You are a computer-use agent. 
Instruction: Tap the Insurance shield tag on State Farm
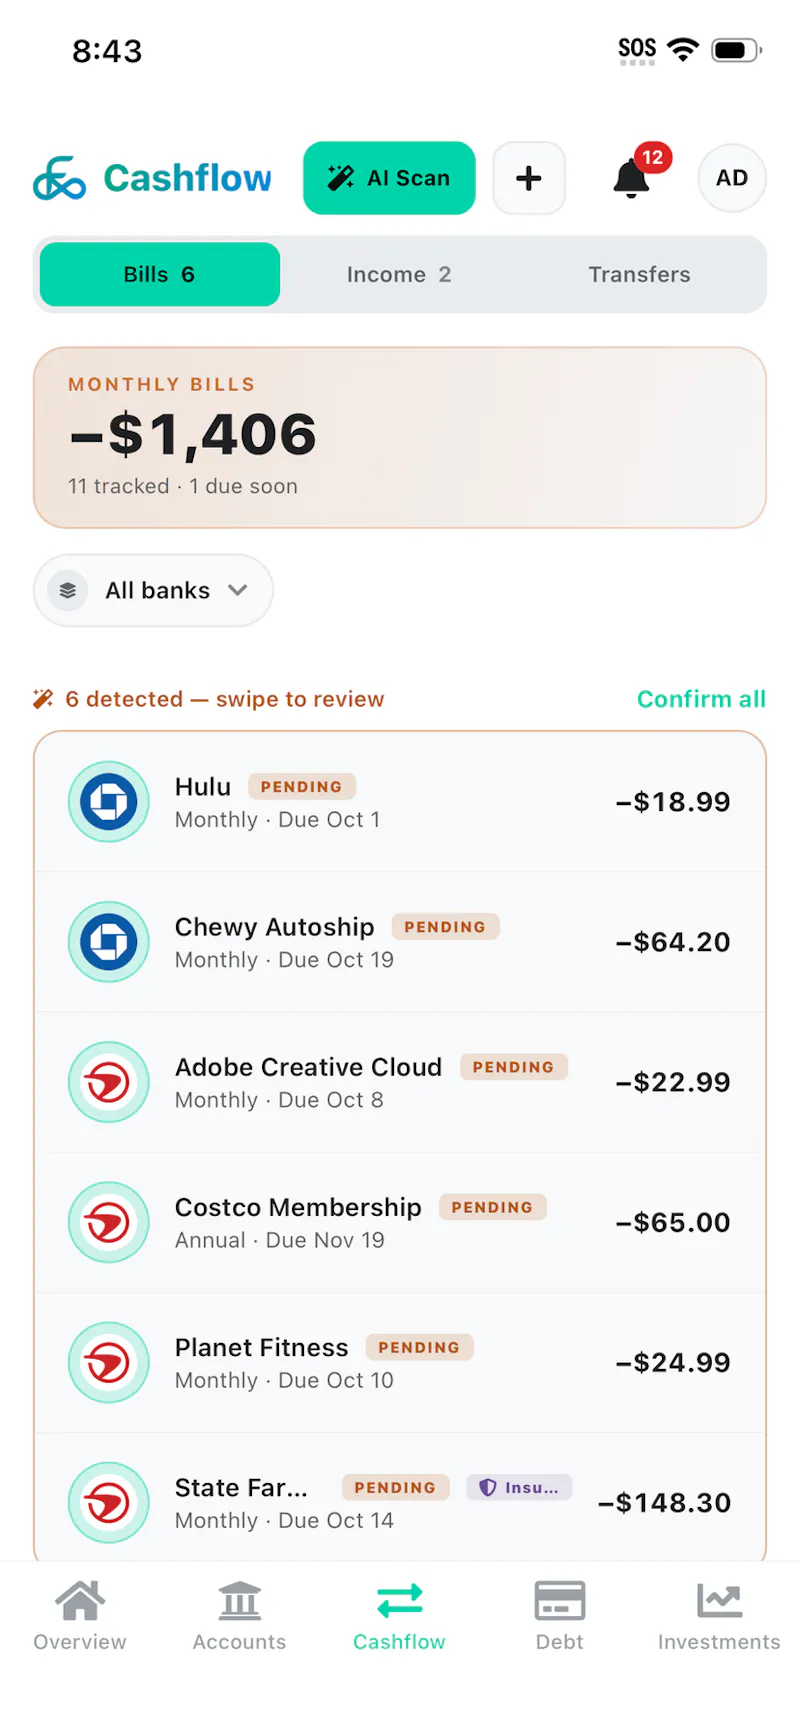[x=519, y=1487]
